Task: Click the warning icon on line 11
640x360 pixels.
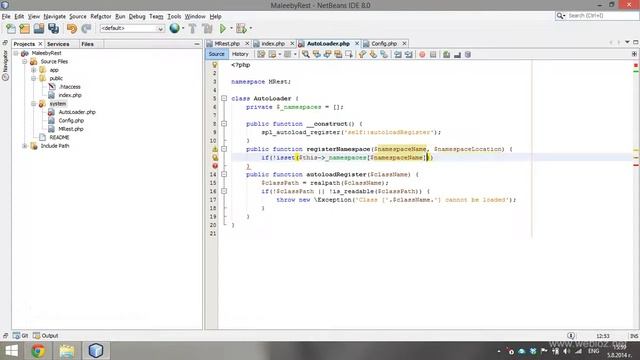Action: (x=215, y=149)
